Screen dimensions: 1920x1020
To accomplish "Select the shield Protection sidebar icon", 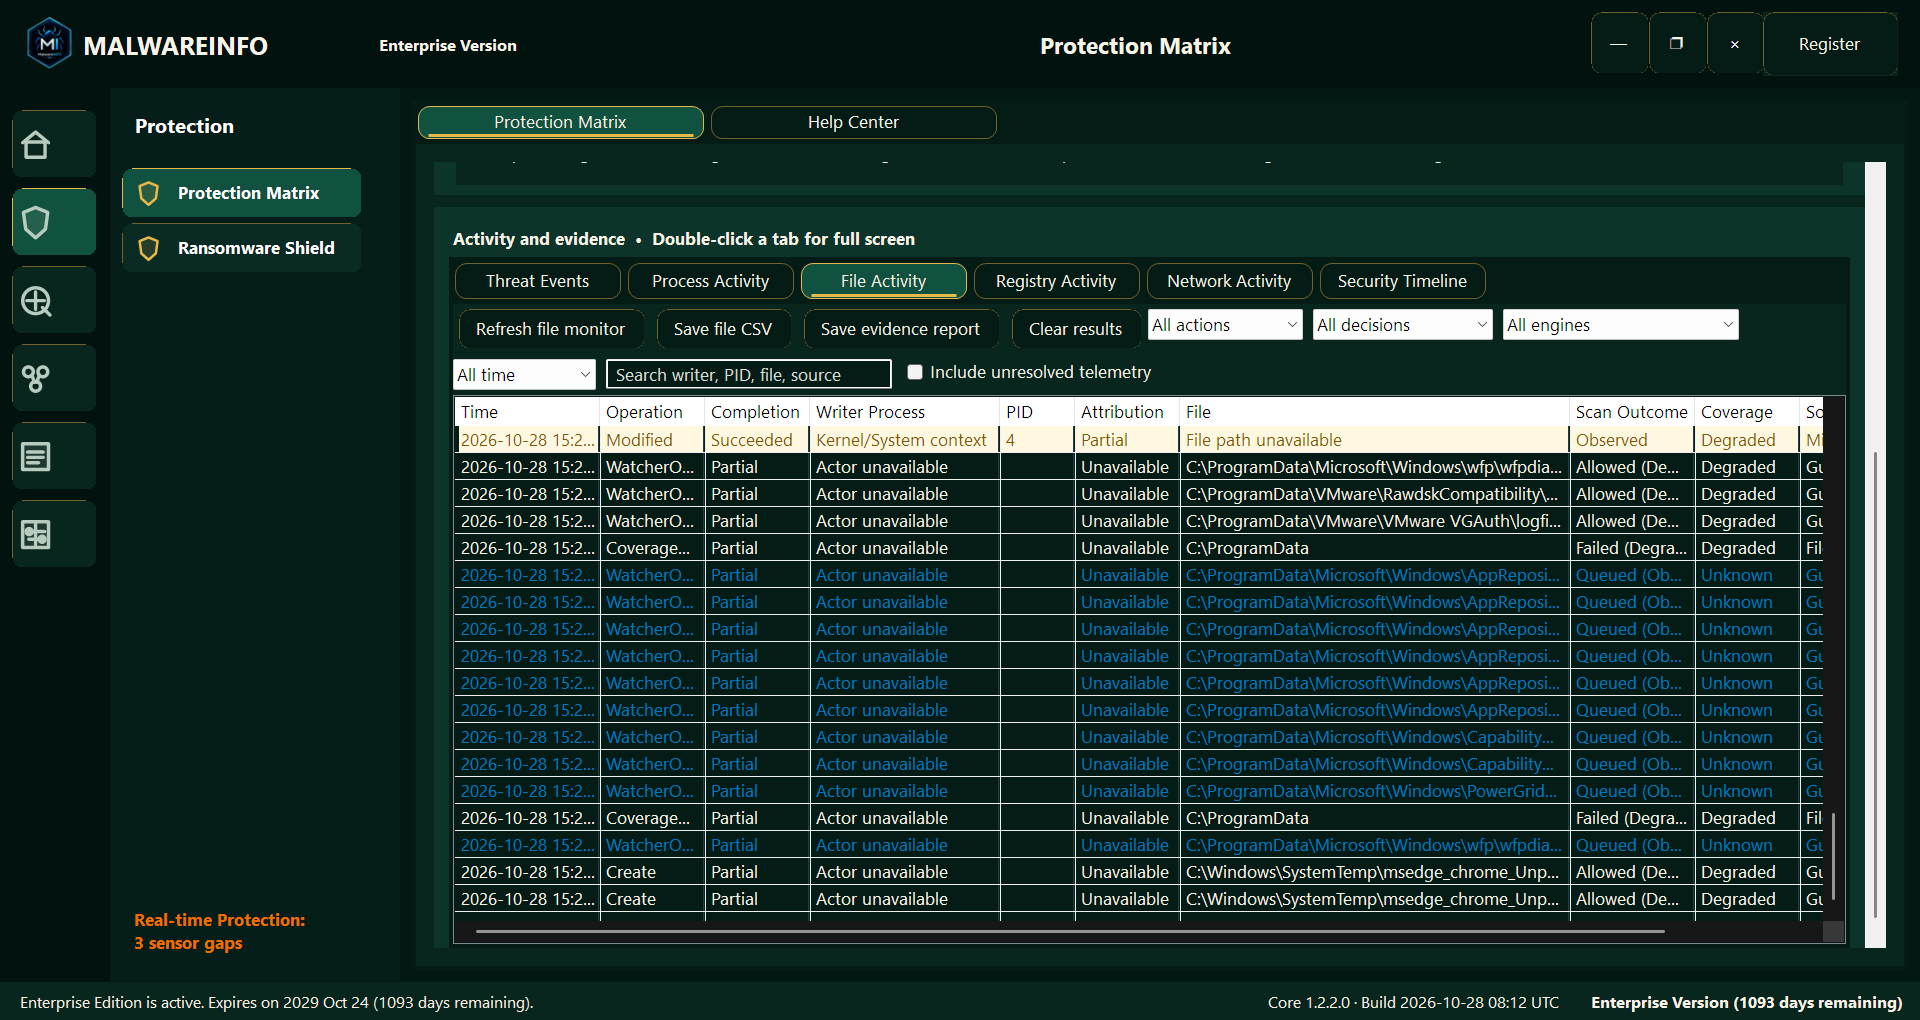I will click(x=54, y=222).
